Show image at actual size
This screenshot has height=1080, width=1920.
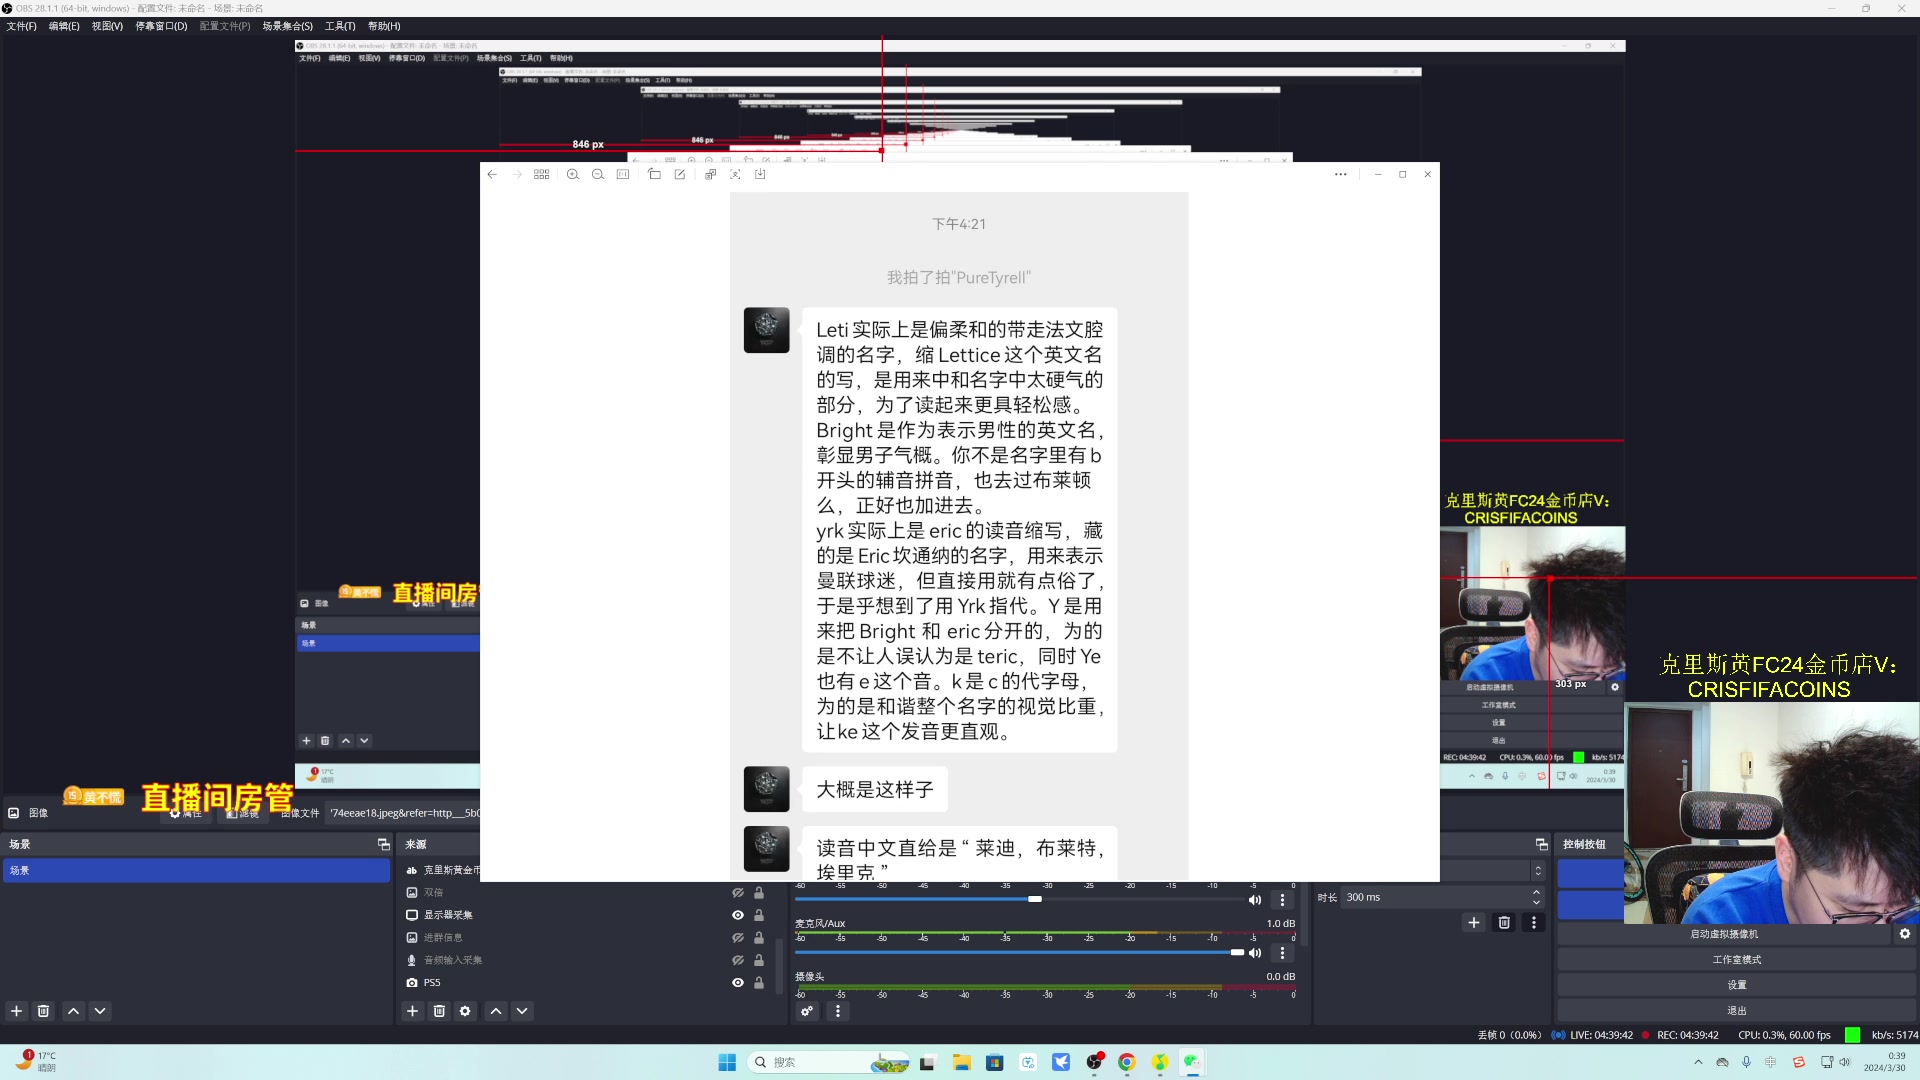[x=623, y=174]
